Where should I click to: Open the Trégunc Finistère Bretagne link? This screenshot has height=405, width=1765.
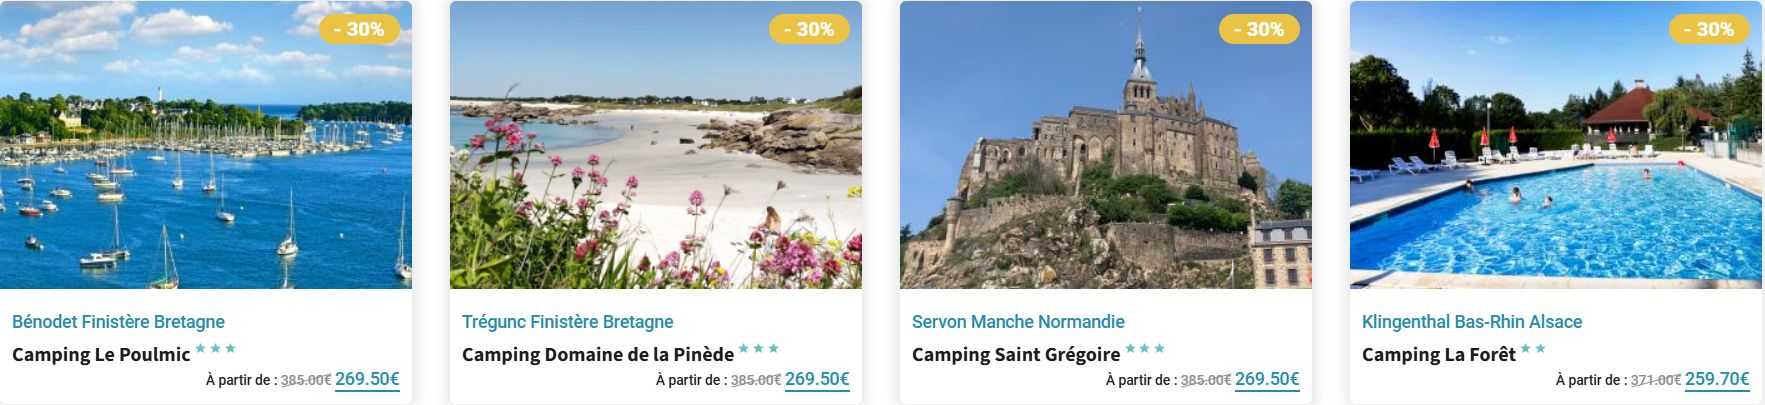[567, 322]
